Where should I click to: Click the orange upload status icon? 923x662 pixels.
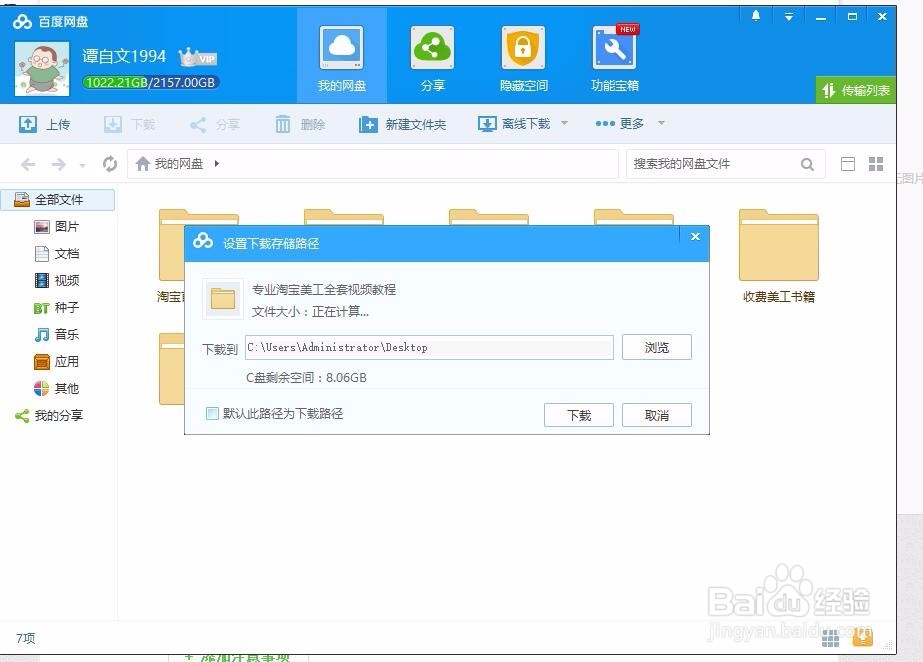[862, 636]
